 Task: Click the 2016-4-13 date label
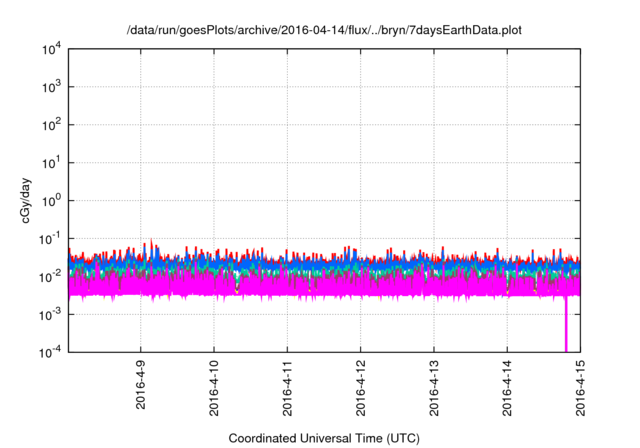pos(434,388)
